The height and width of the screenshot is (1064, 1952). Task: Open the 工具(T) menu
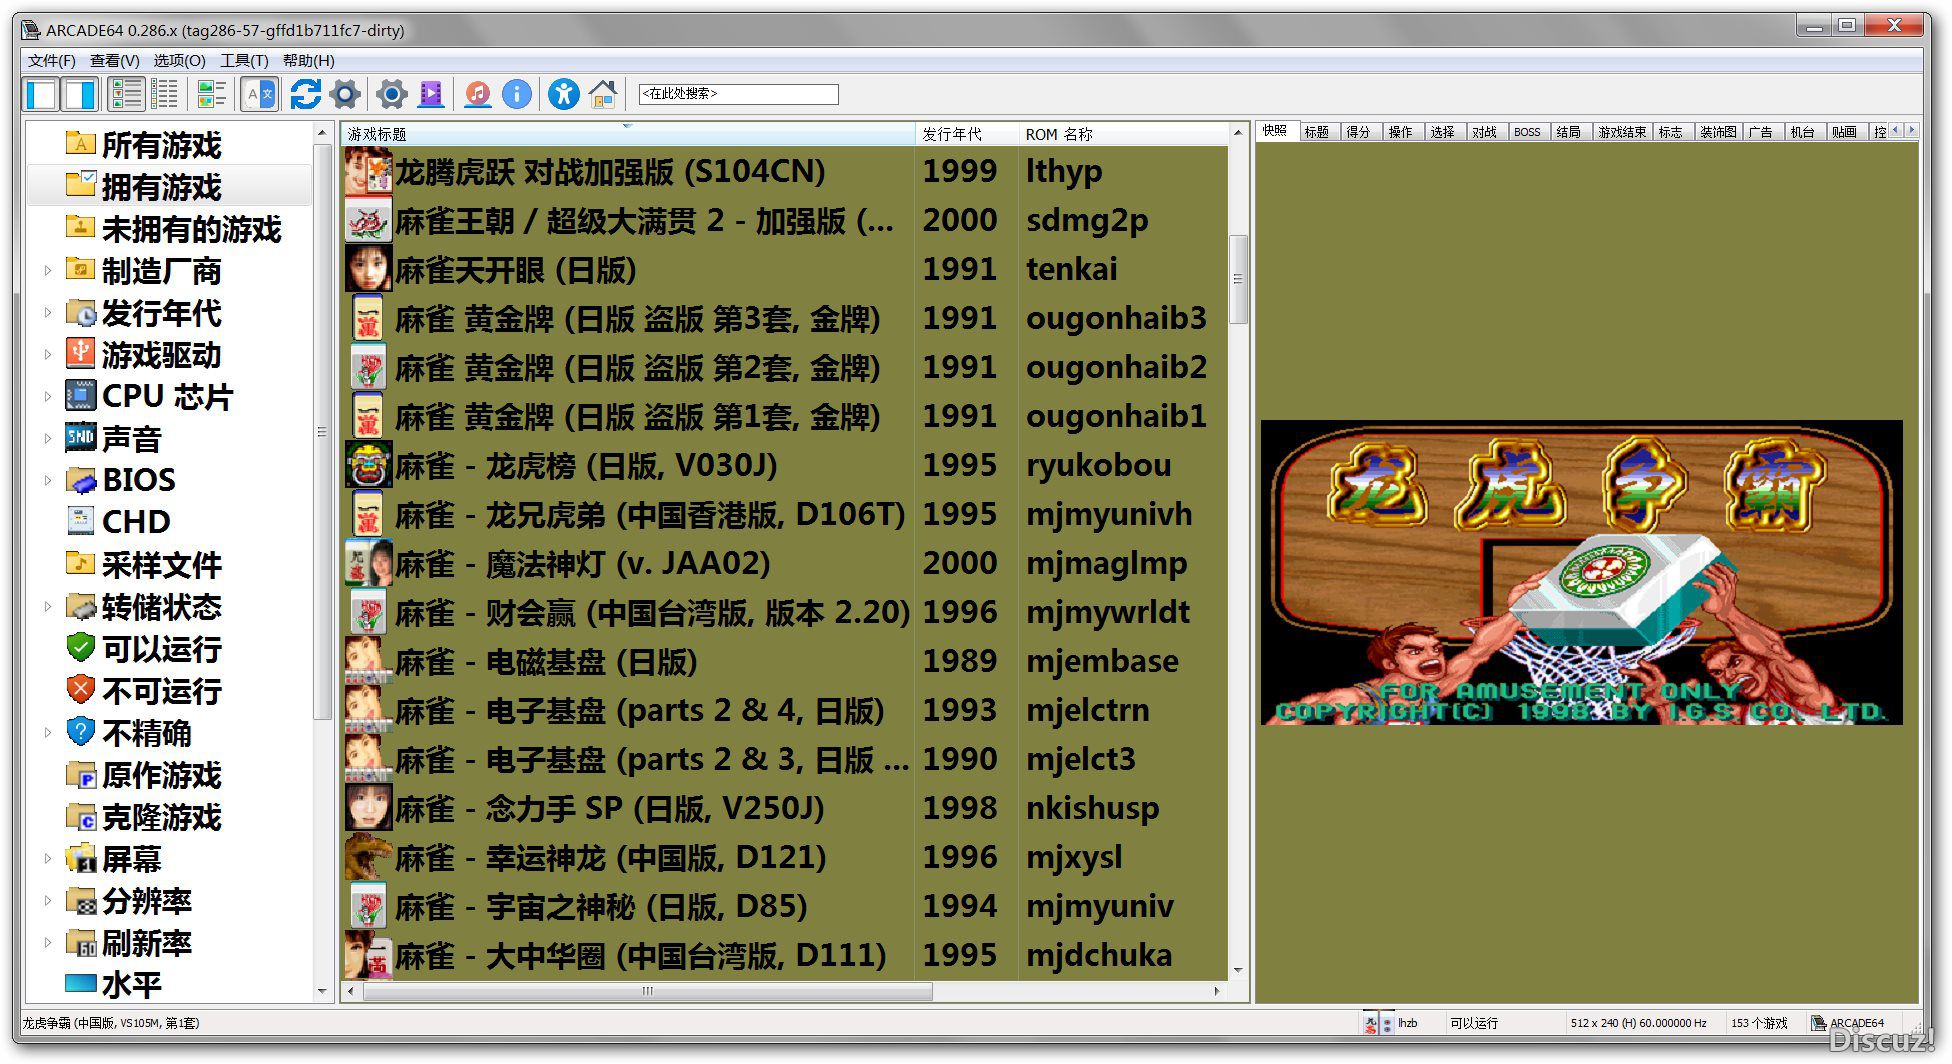coord(244,61)
